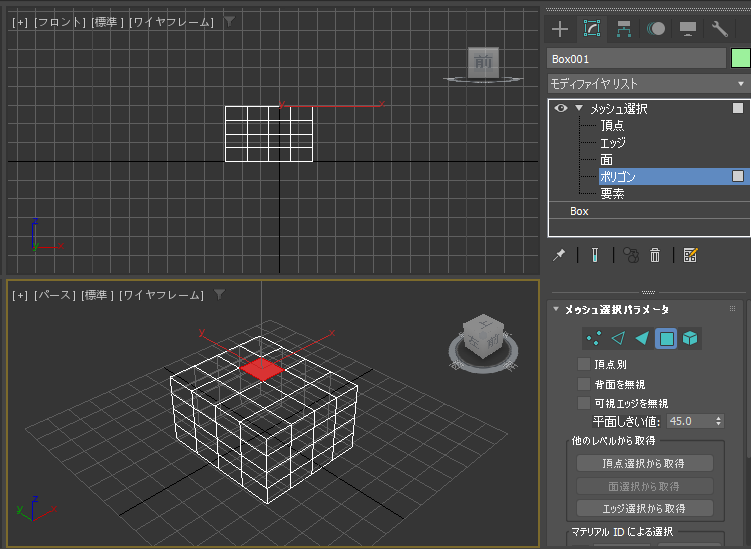Open perspective viewport [標準] menu
This screenshot has height=549, width=751.
coord(97,295)
